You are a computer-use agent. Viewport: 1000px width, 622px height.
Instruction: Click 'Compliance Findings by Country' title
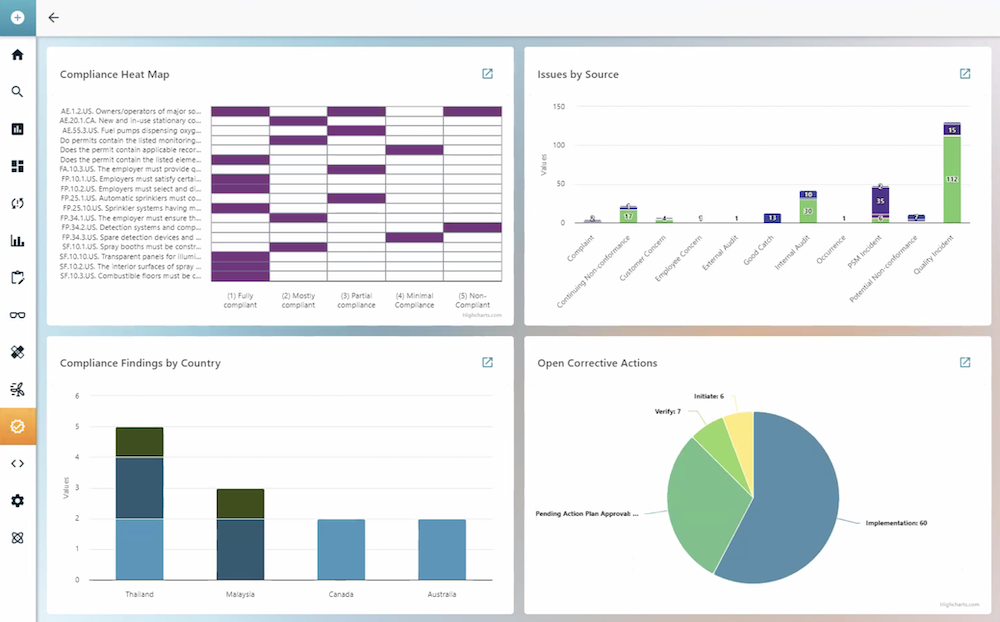point(140,363)
